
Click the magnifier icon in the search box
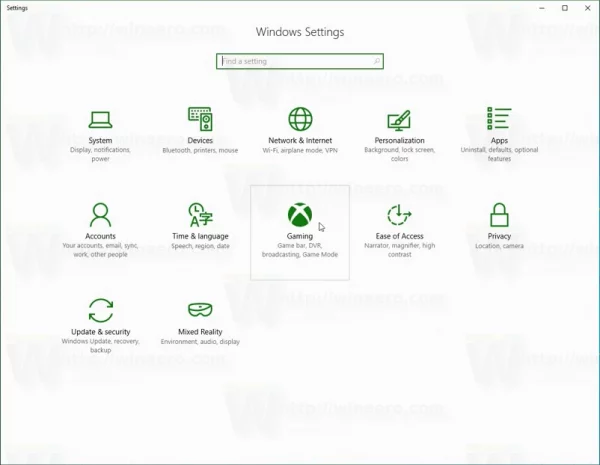coord(376,62)
